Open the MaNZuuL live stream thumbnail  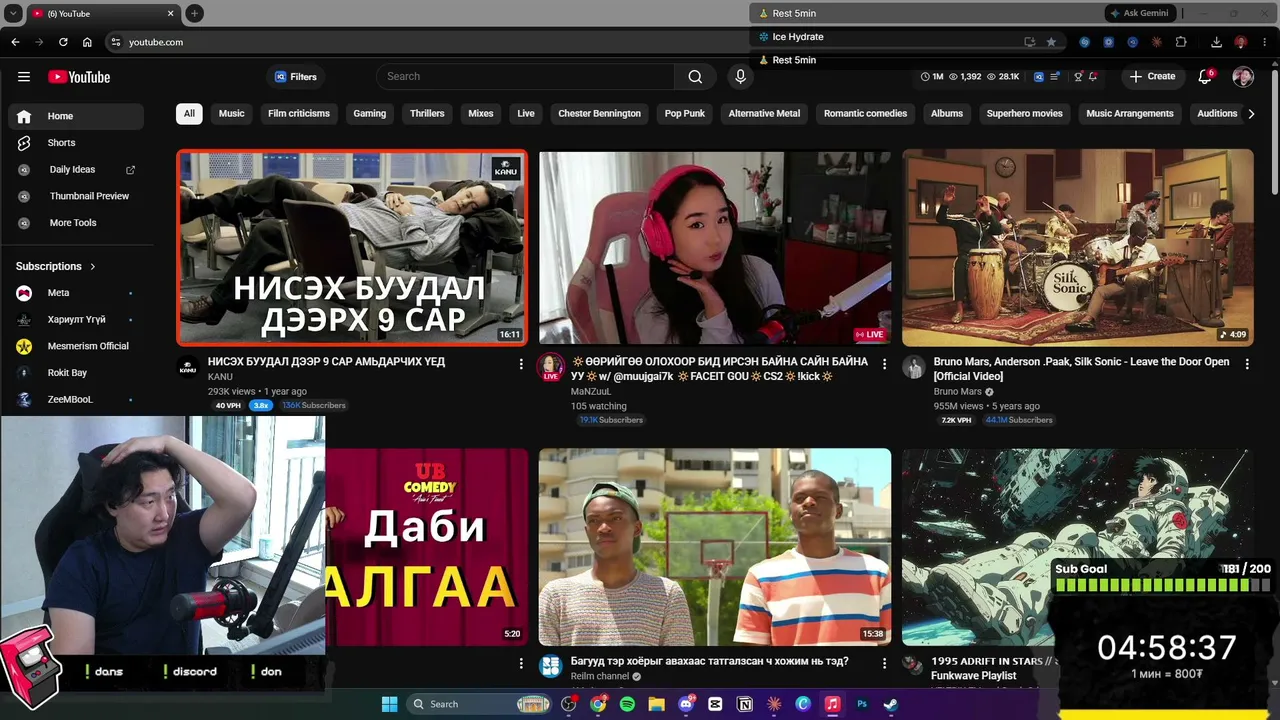click(715, 248)
